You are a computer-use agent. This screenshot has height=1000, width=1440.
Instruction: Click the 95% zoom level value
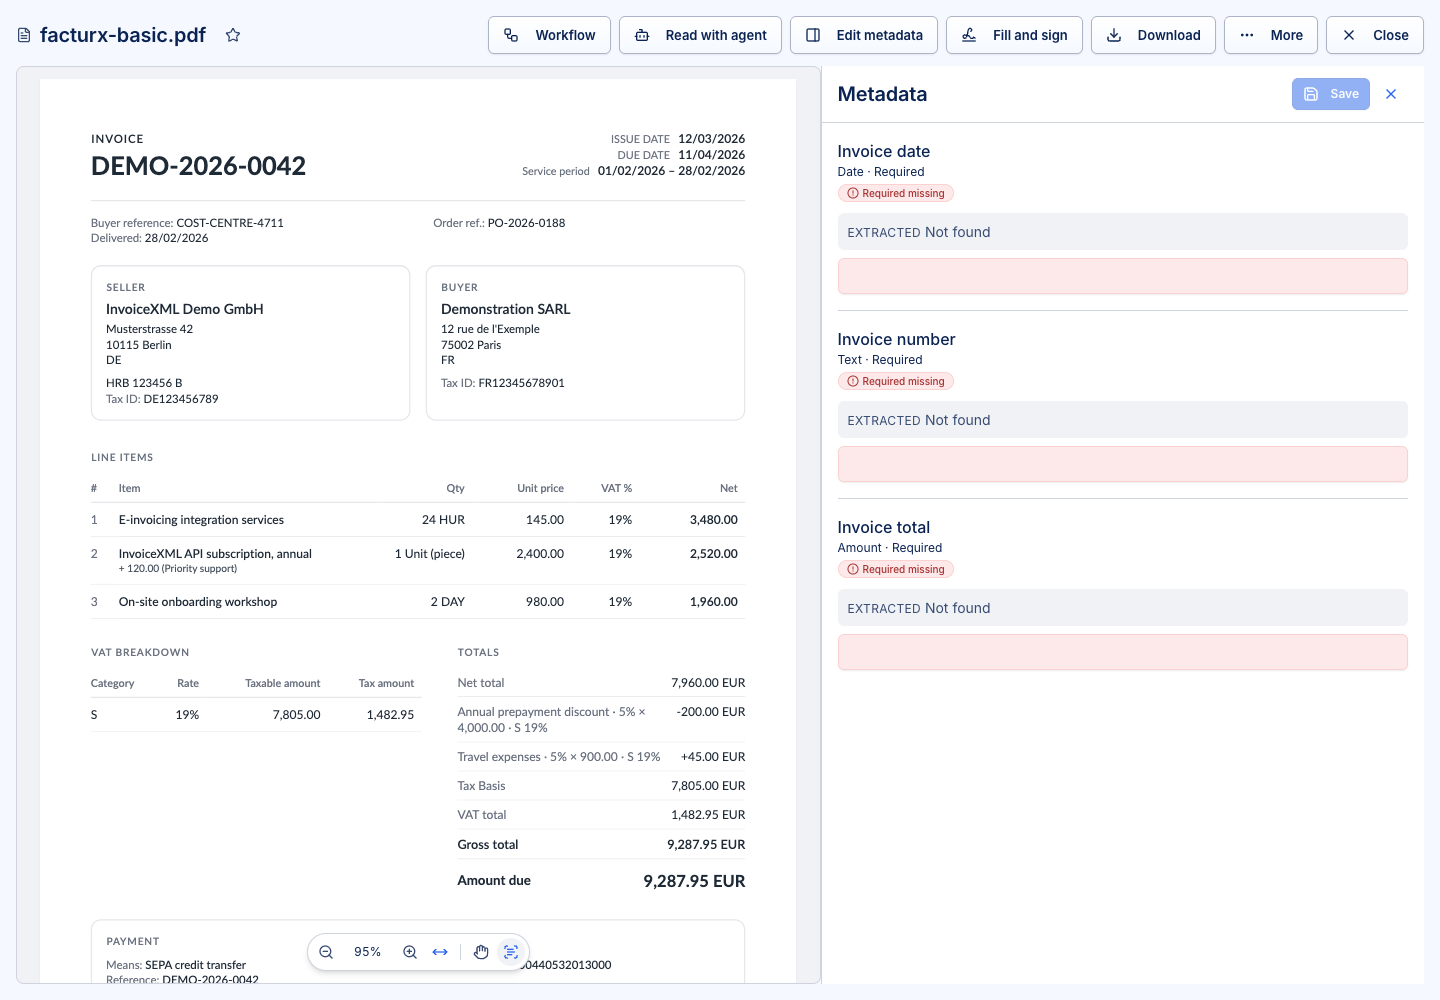pos(368,952)
